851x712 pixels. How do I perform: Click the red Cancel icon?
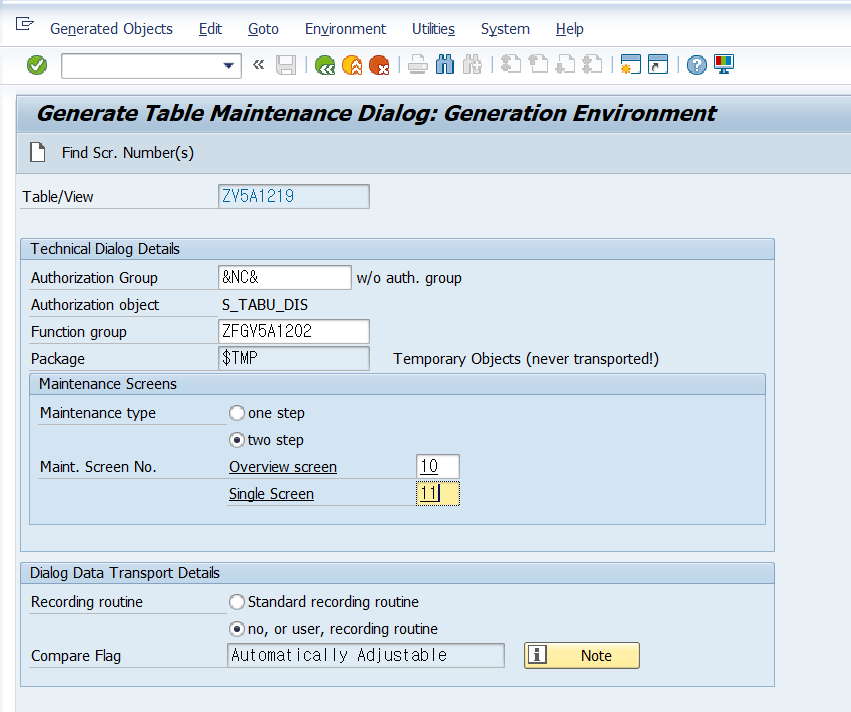tap(379, 65)
